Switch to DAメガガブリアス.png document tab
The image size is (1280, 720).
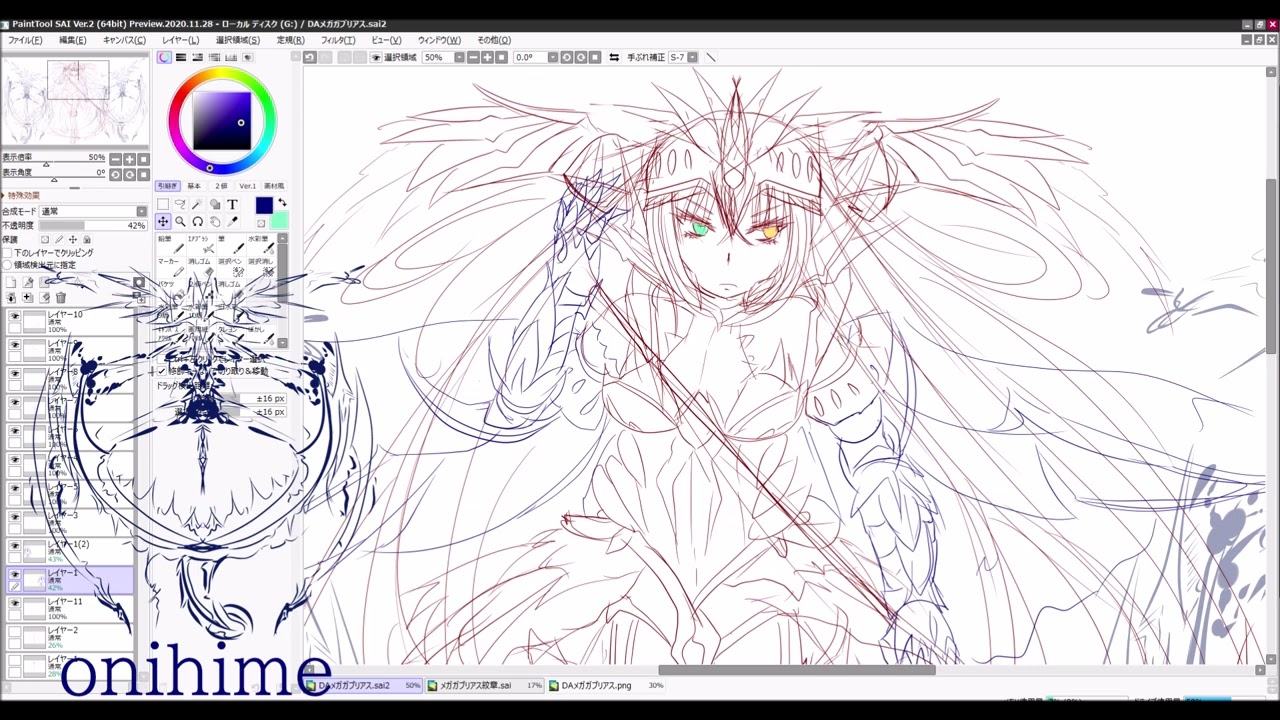(606, 686)
